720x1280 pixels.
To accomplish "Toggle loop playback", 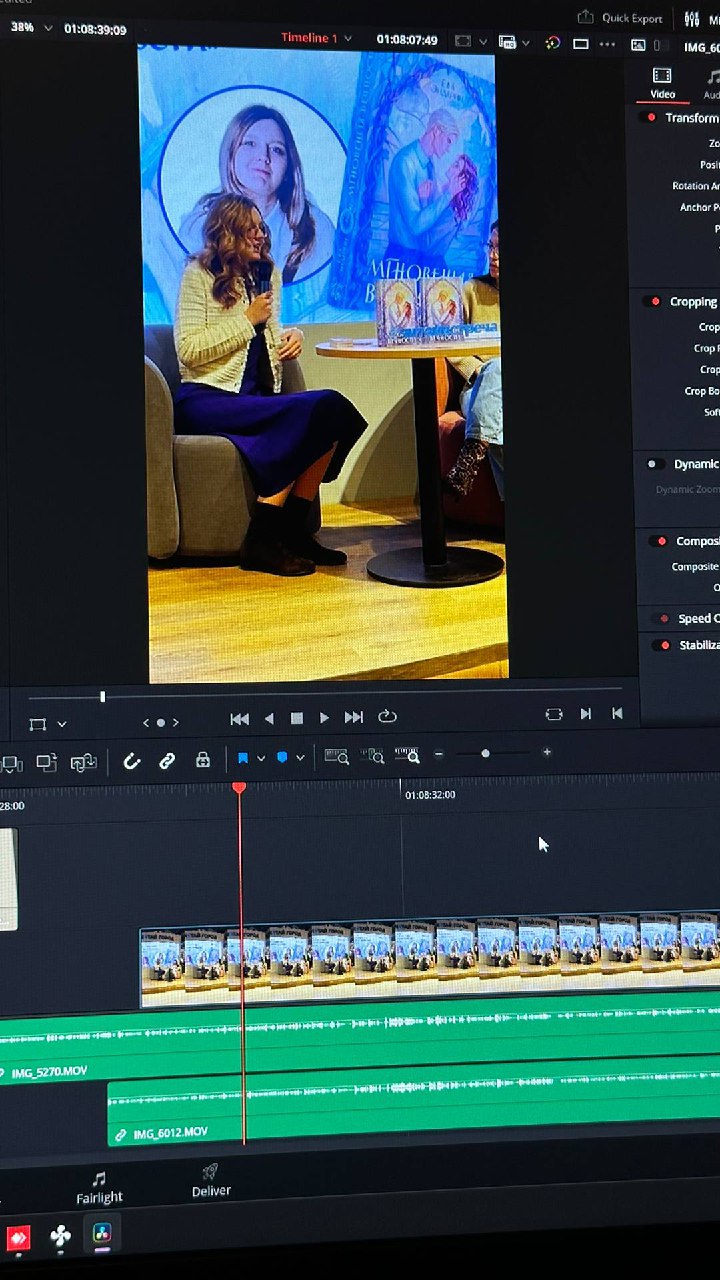I will (387, 717).
